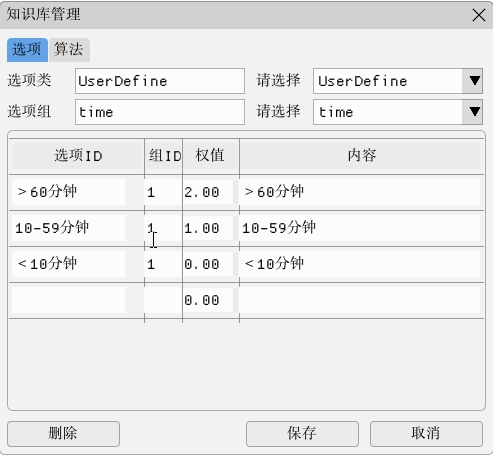Screen dimensions: 493x455
Task: Close the 知识库管理 dialog
Action: point(479,15)
